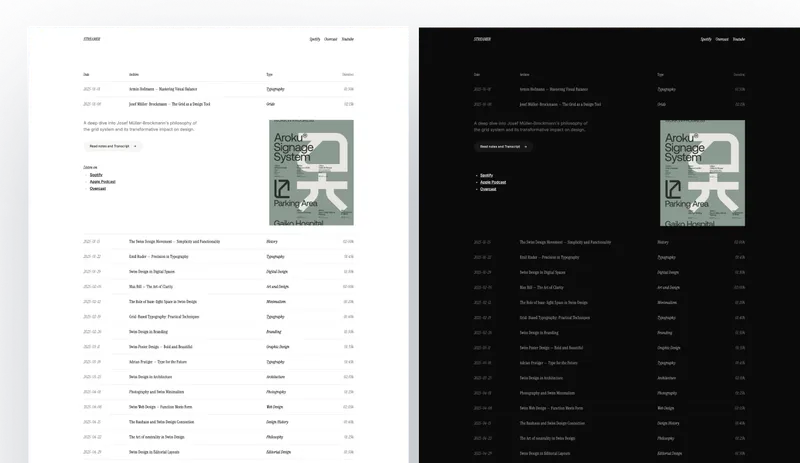Expand Read notes and Transcript on dark page

(503, 146)
